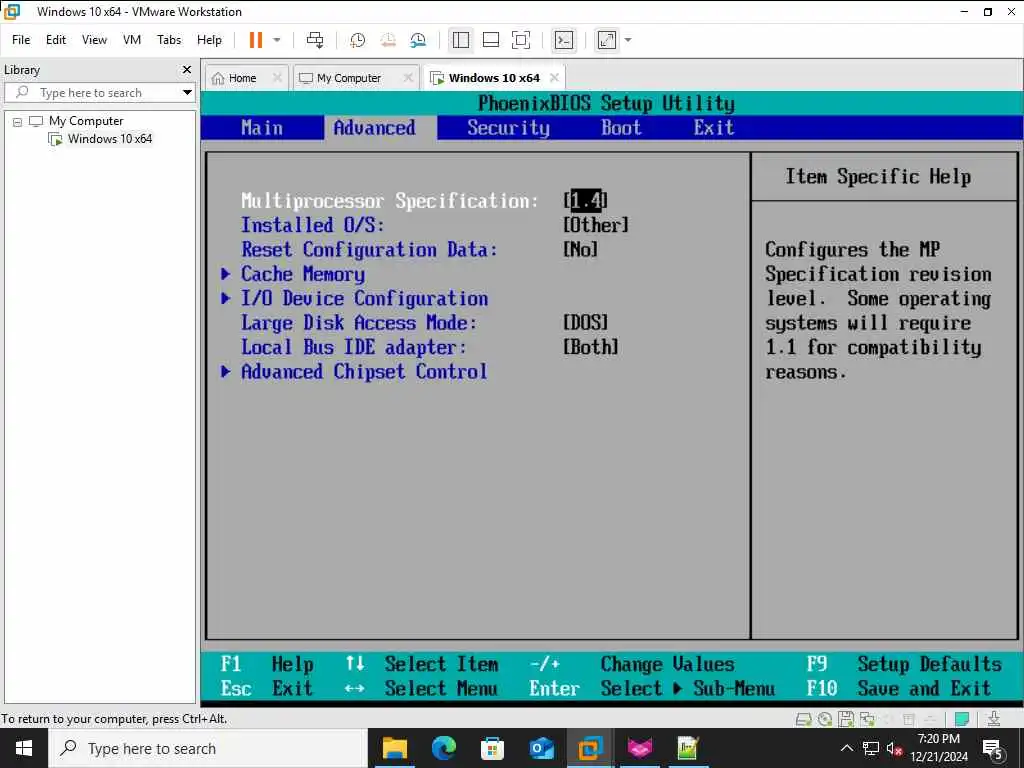
Task: Click the BIOS Main menu
Action: click(262, 127)
